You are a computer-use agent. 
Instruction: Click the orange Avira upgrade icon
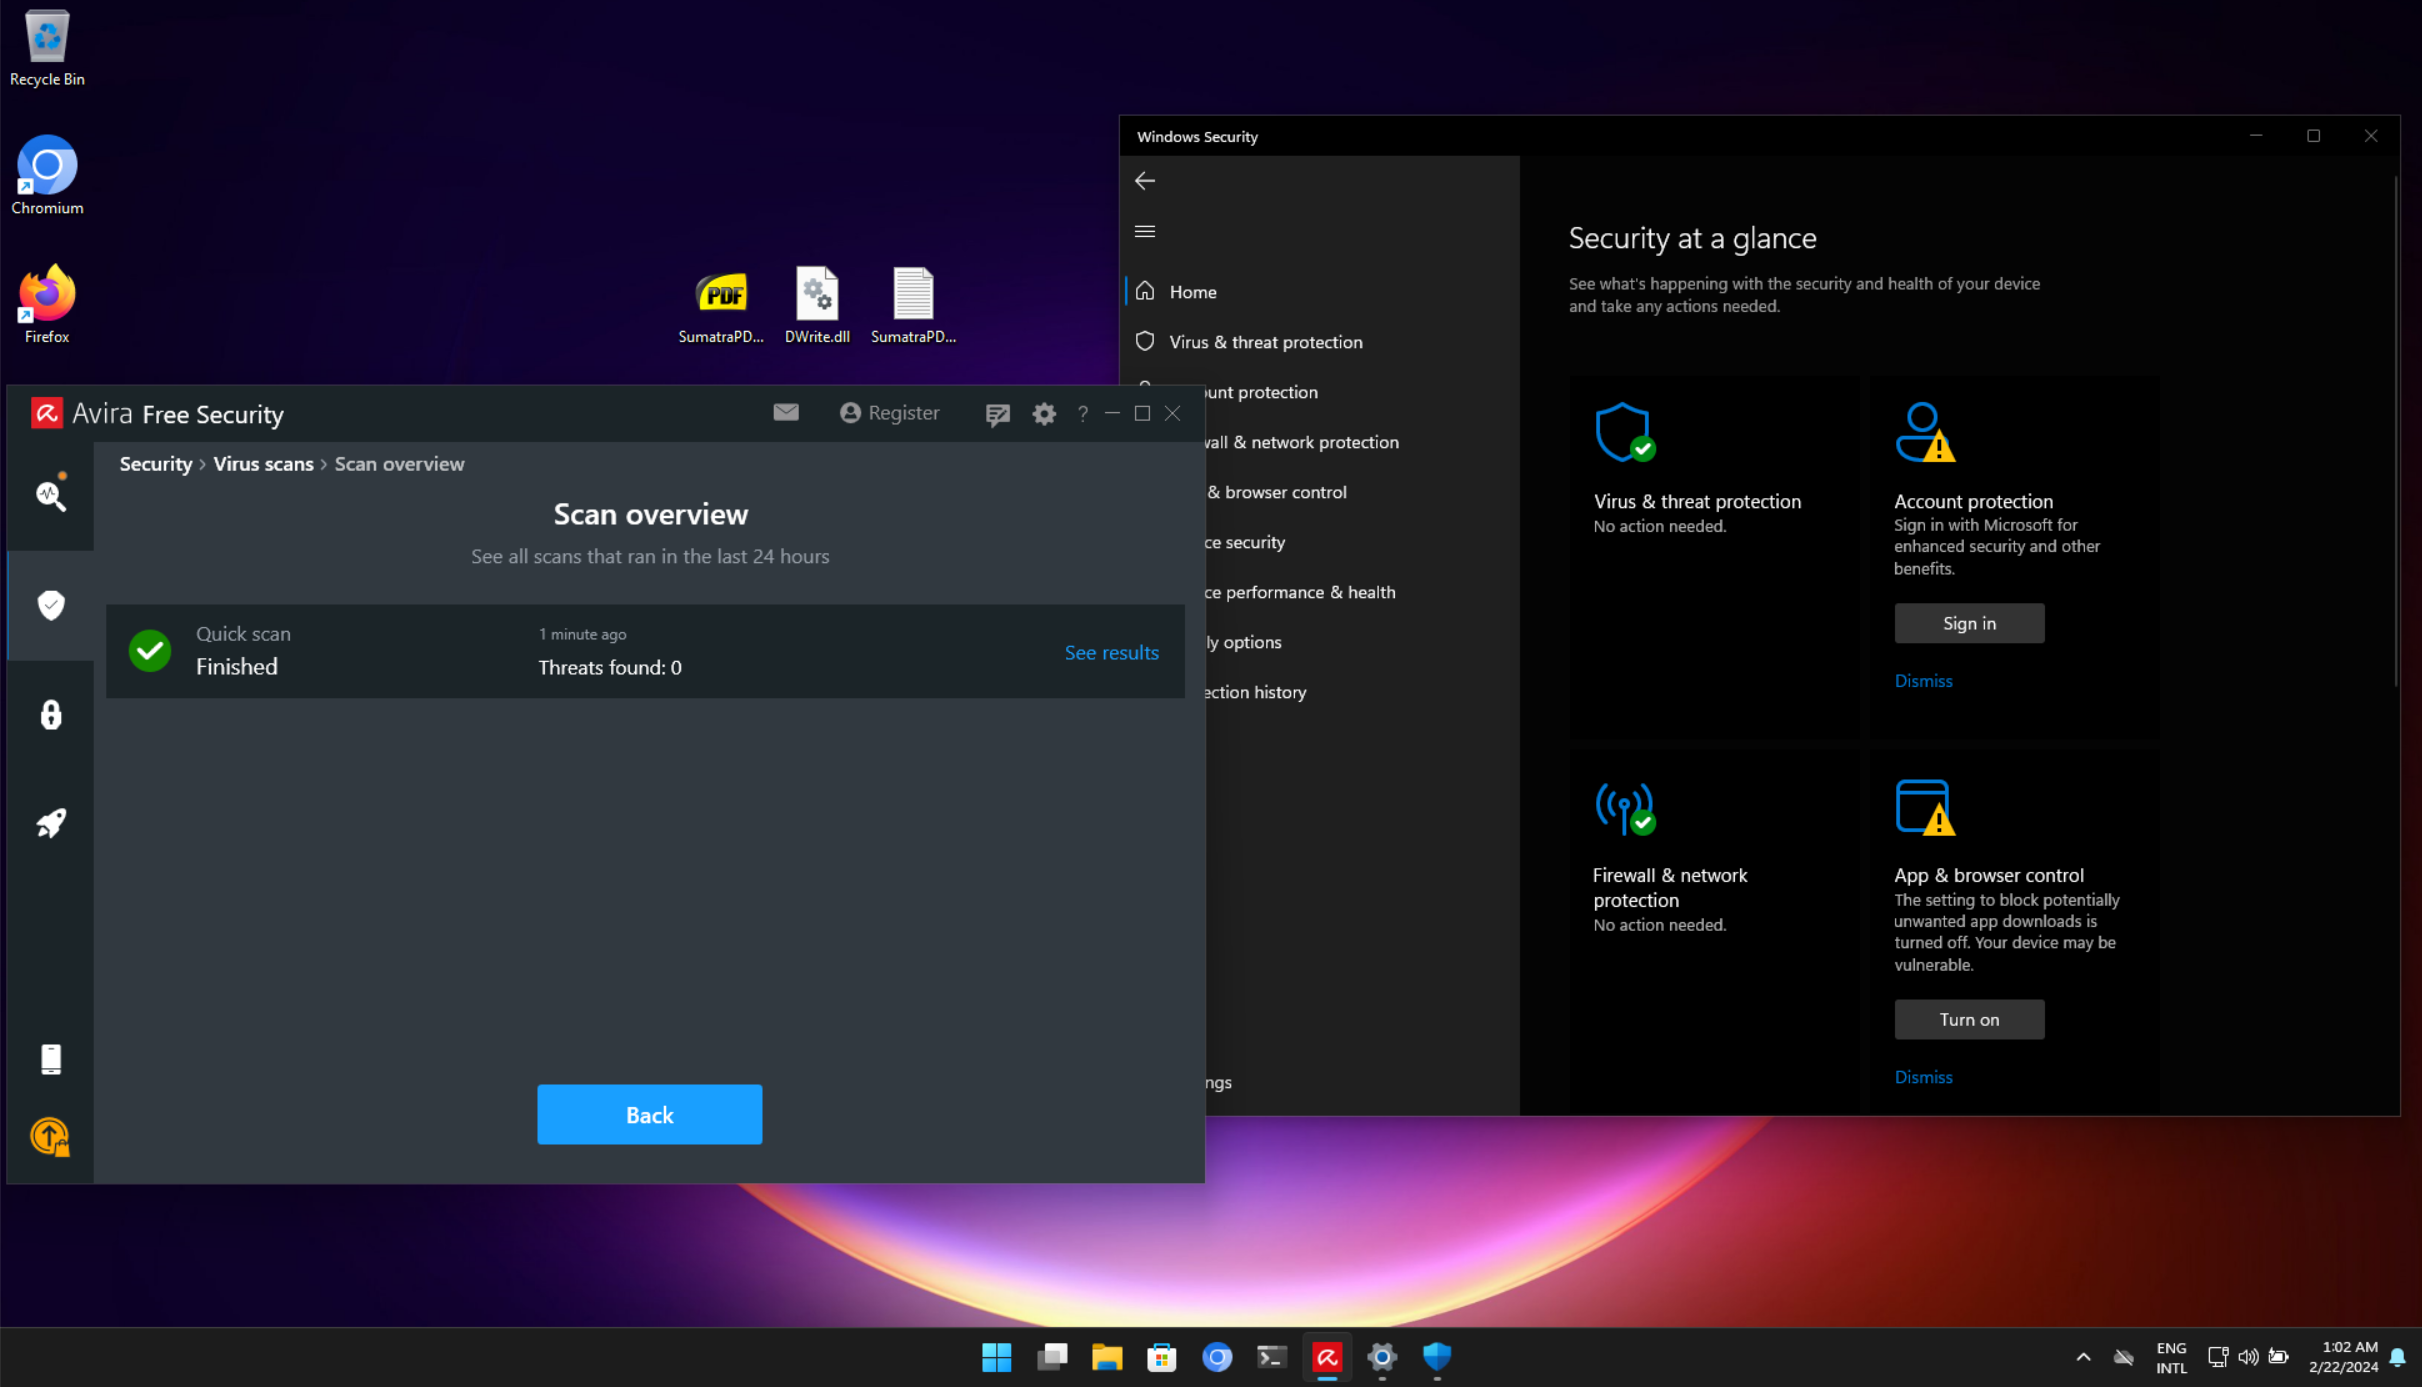pyautogui.click(x=50, y=1136)
